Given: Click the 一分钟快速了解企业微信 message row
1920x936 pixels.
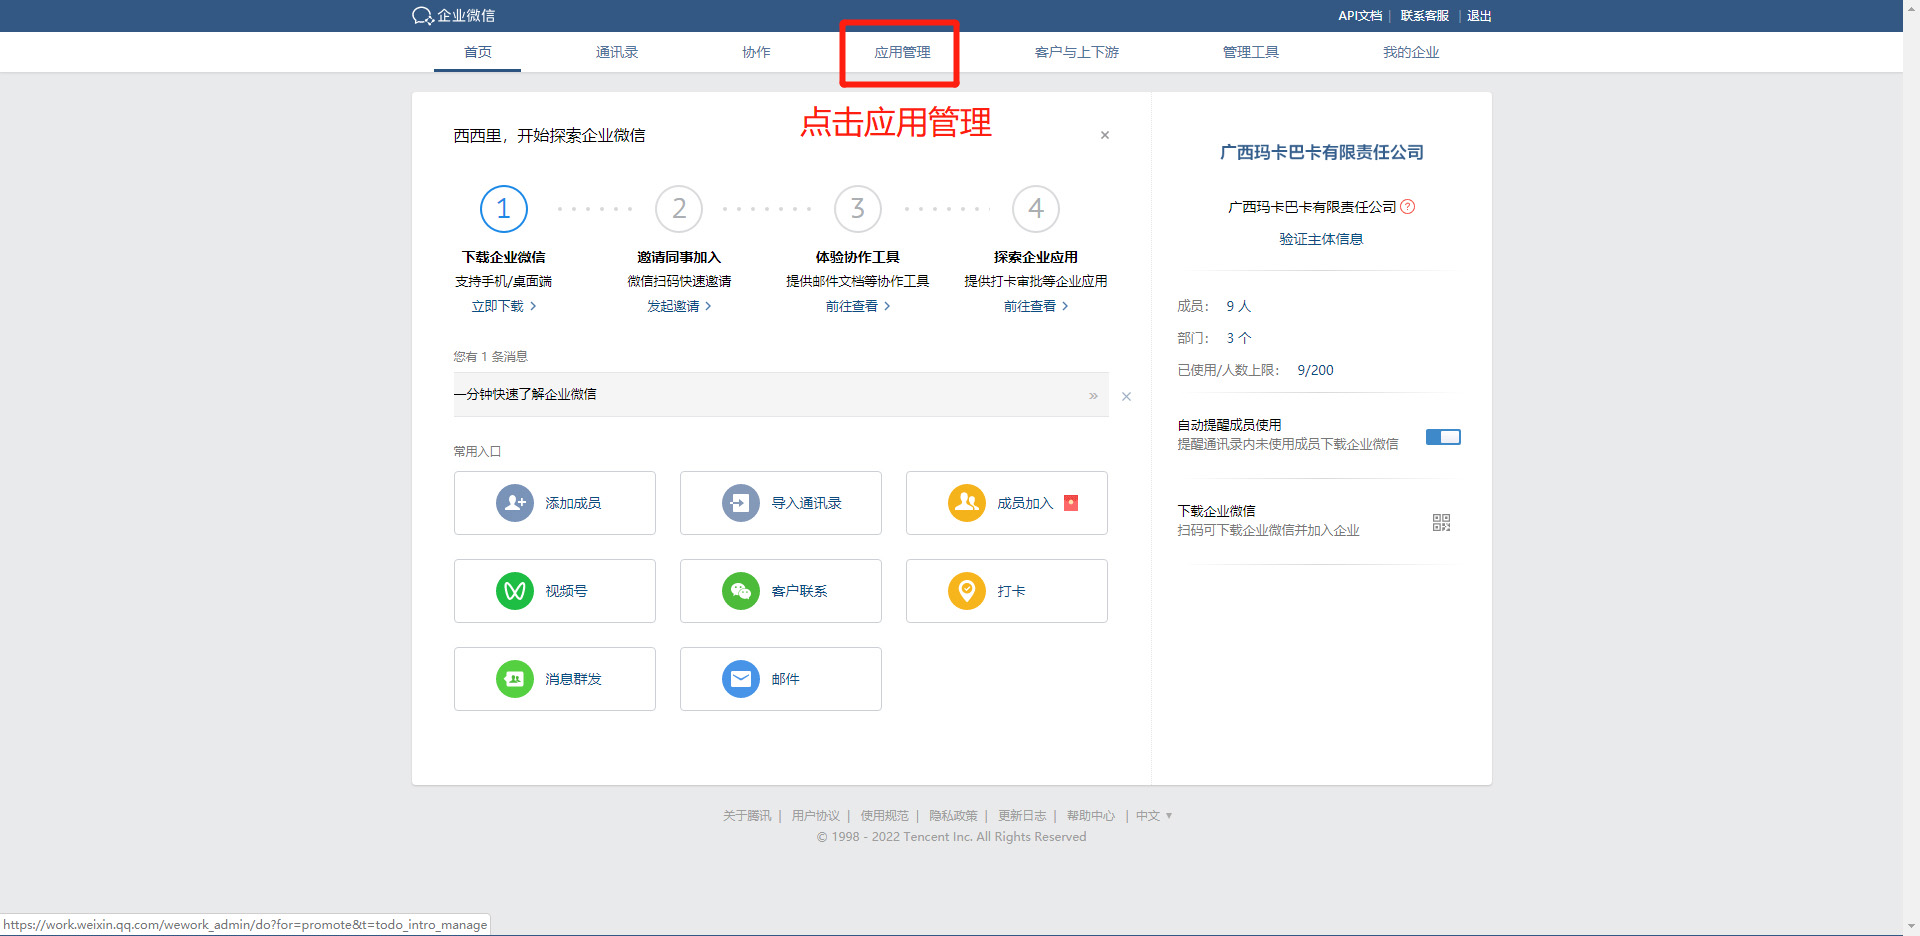Looking at the screenshot, I should 781,395.
